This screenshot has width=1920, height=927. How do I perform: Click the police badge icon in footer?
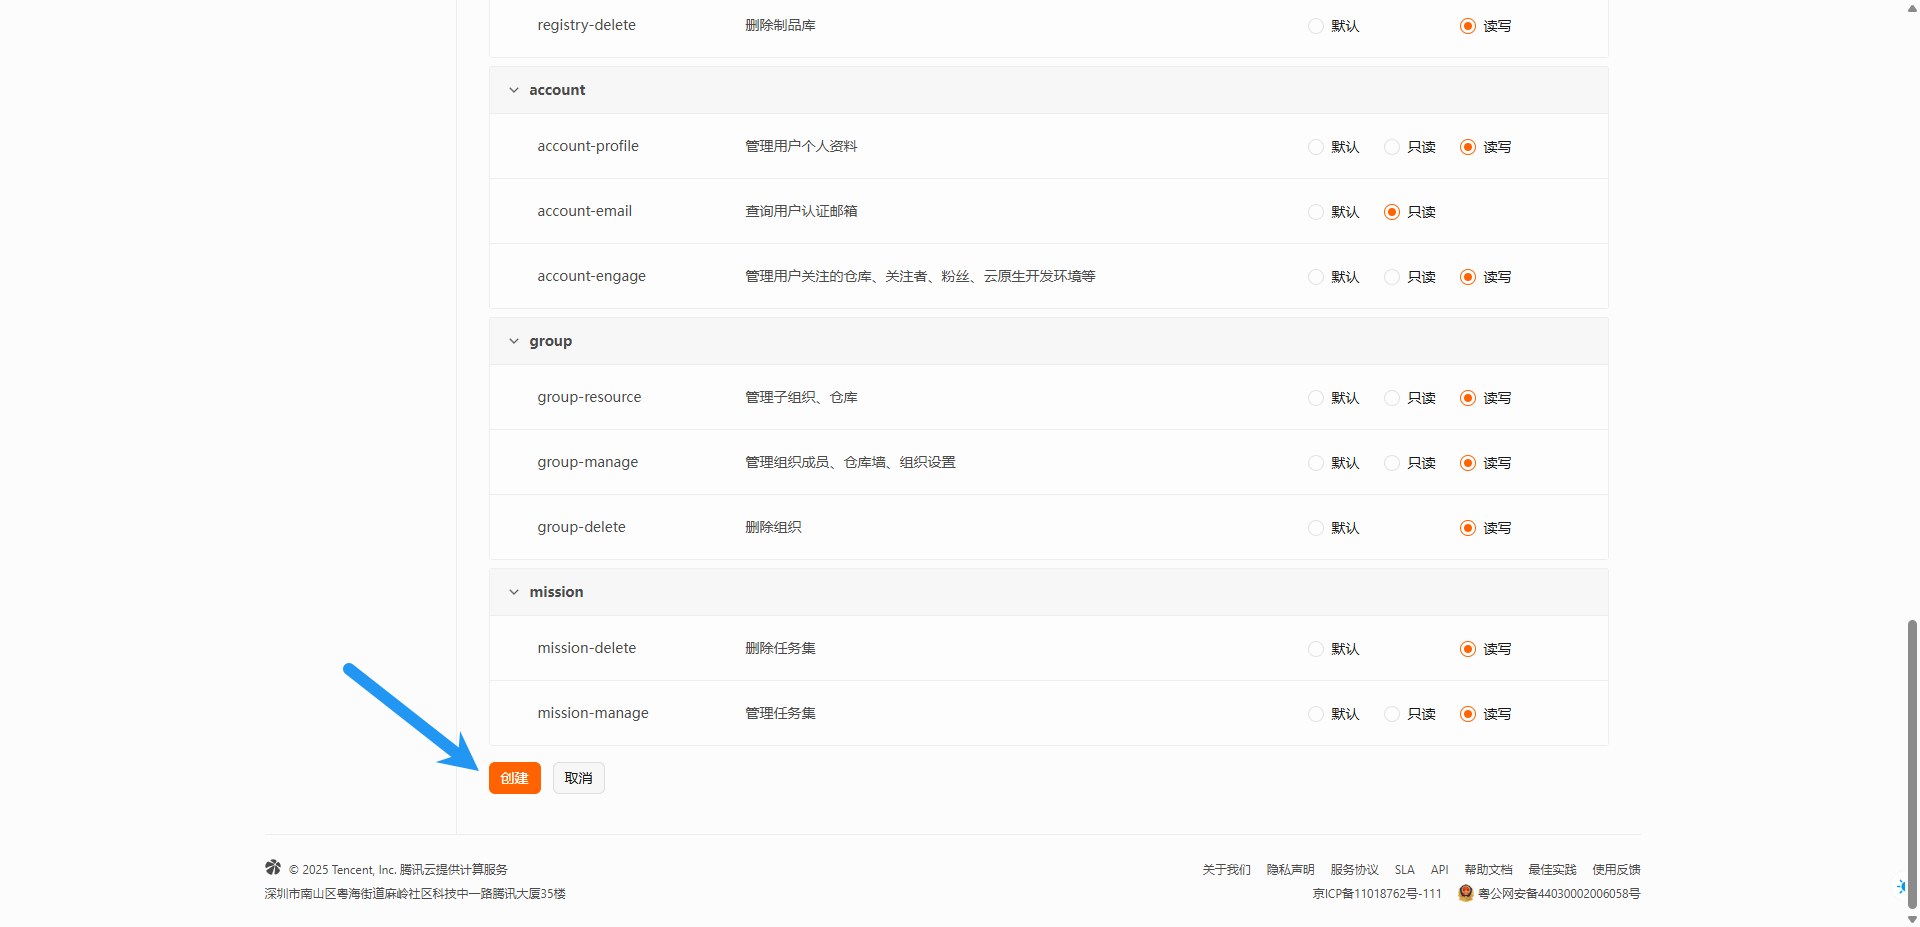(1466, 893)
